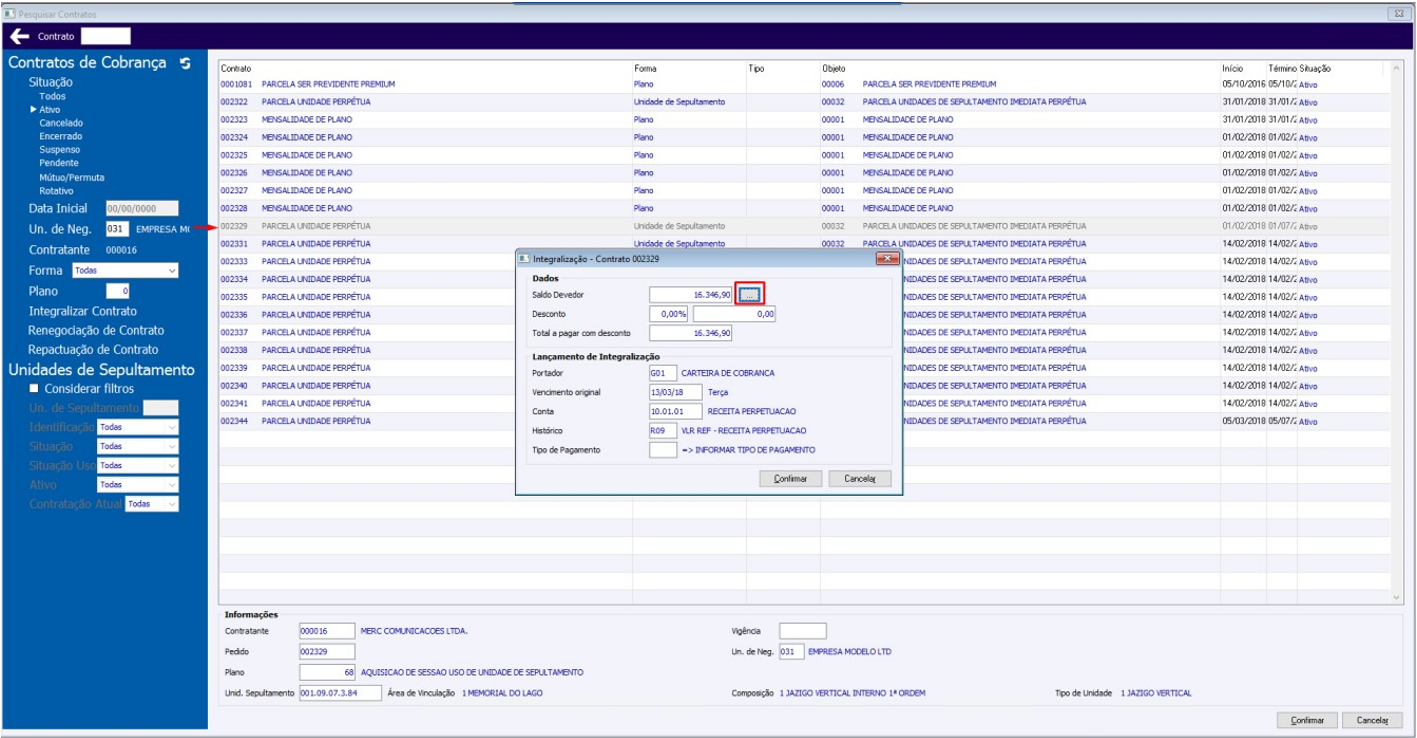Select contract row 002322
This screenshot has width=1417, height=738.
[805, 102]
